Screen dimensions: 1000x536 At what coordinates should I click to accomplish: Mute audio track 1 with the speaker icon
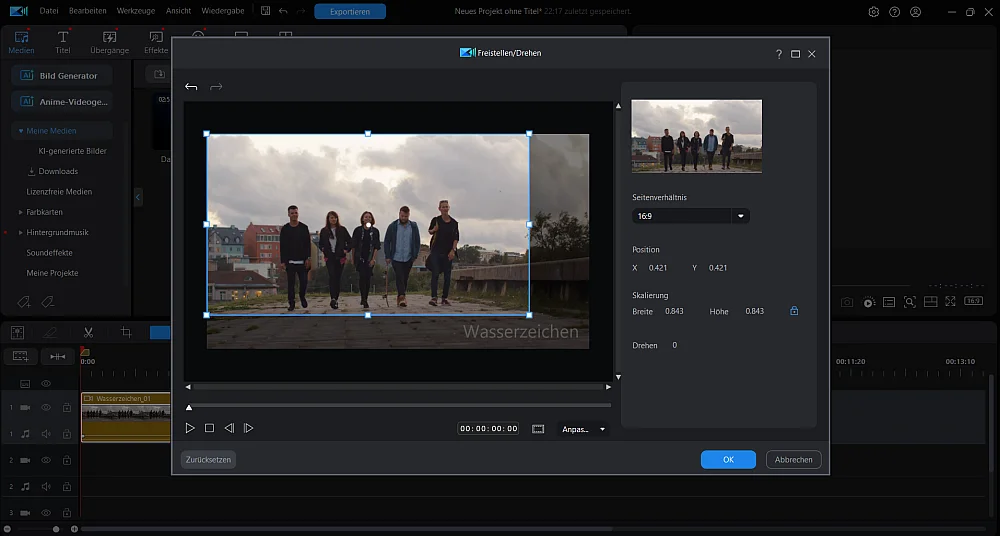pyautogui.click(x=46, y=434)
